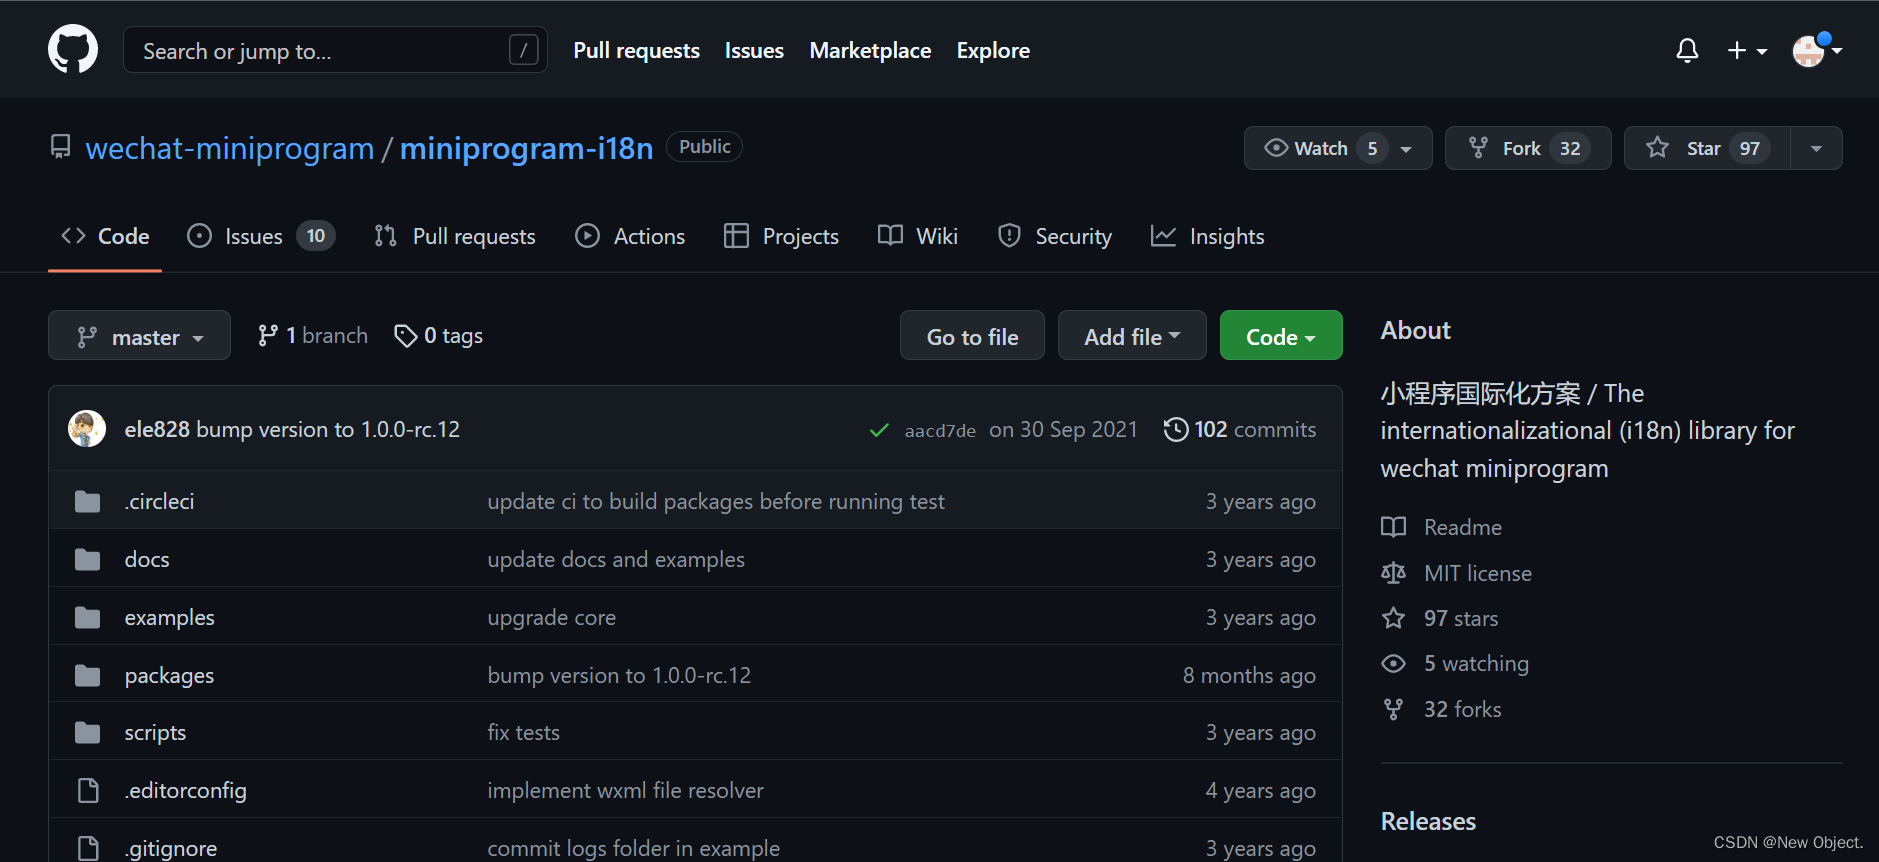Open the user avatar menu

pos(1816,50)
